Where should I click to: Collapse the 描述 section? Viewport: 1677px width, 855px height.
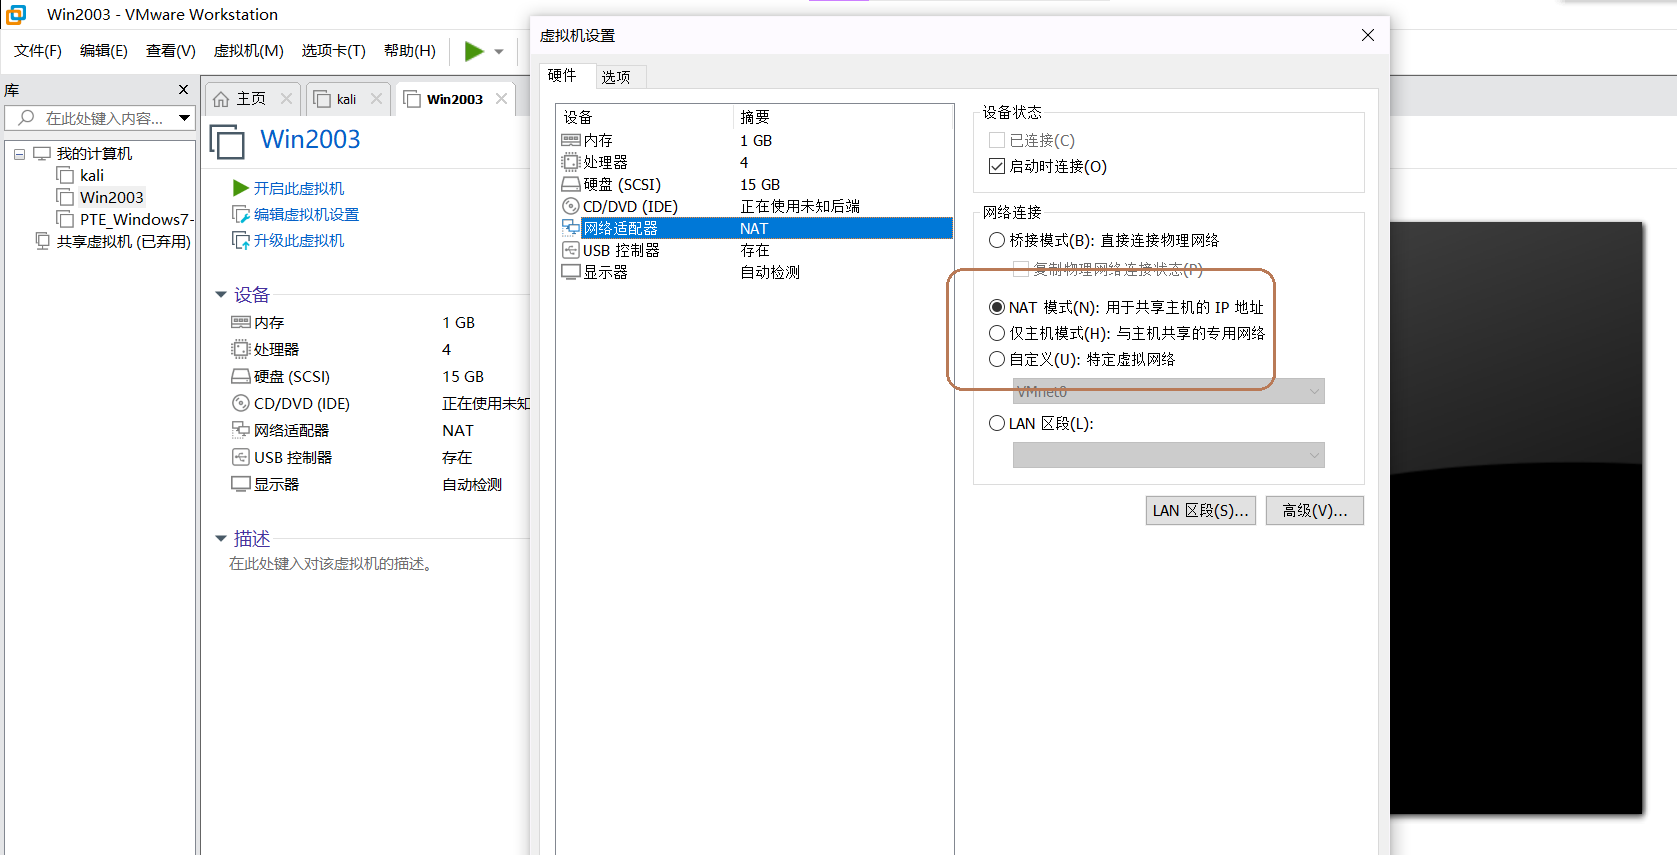pyautogui.click(x=221, y=539)
